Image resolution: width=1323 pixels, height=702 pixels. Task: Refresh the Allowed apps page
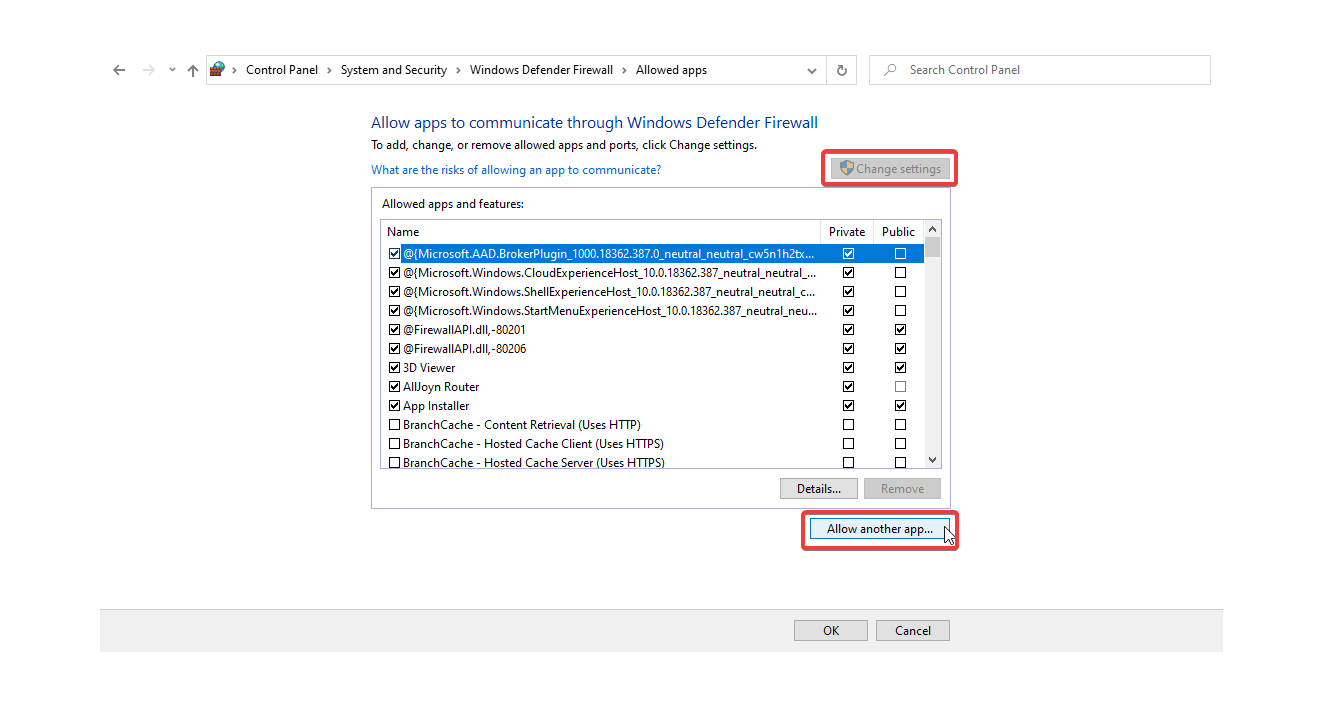[x=841, y=70]
